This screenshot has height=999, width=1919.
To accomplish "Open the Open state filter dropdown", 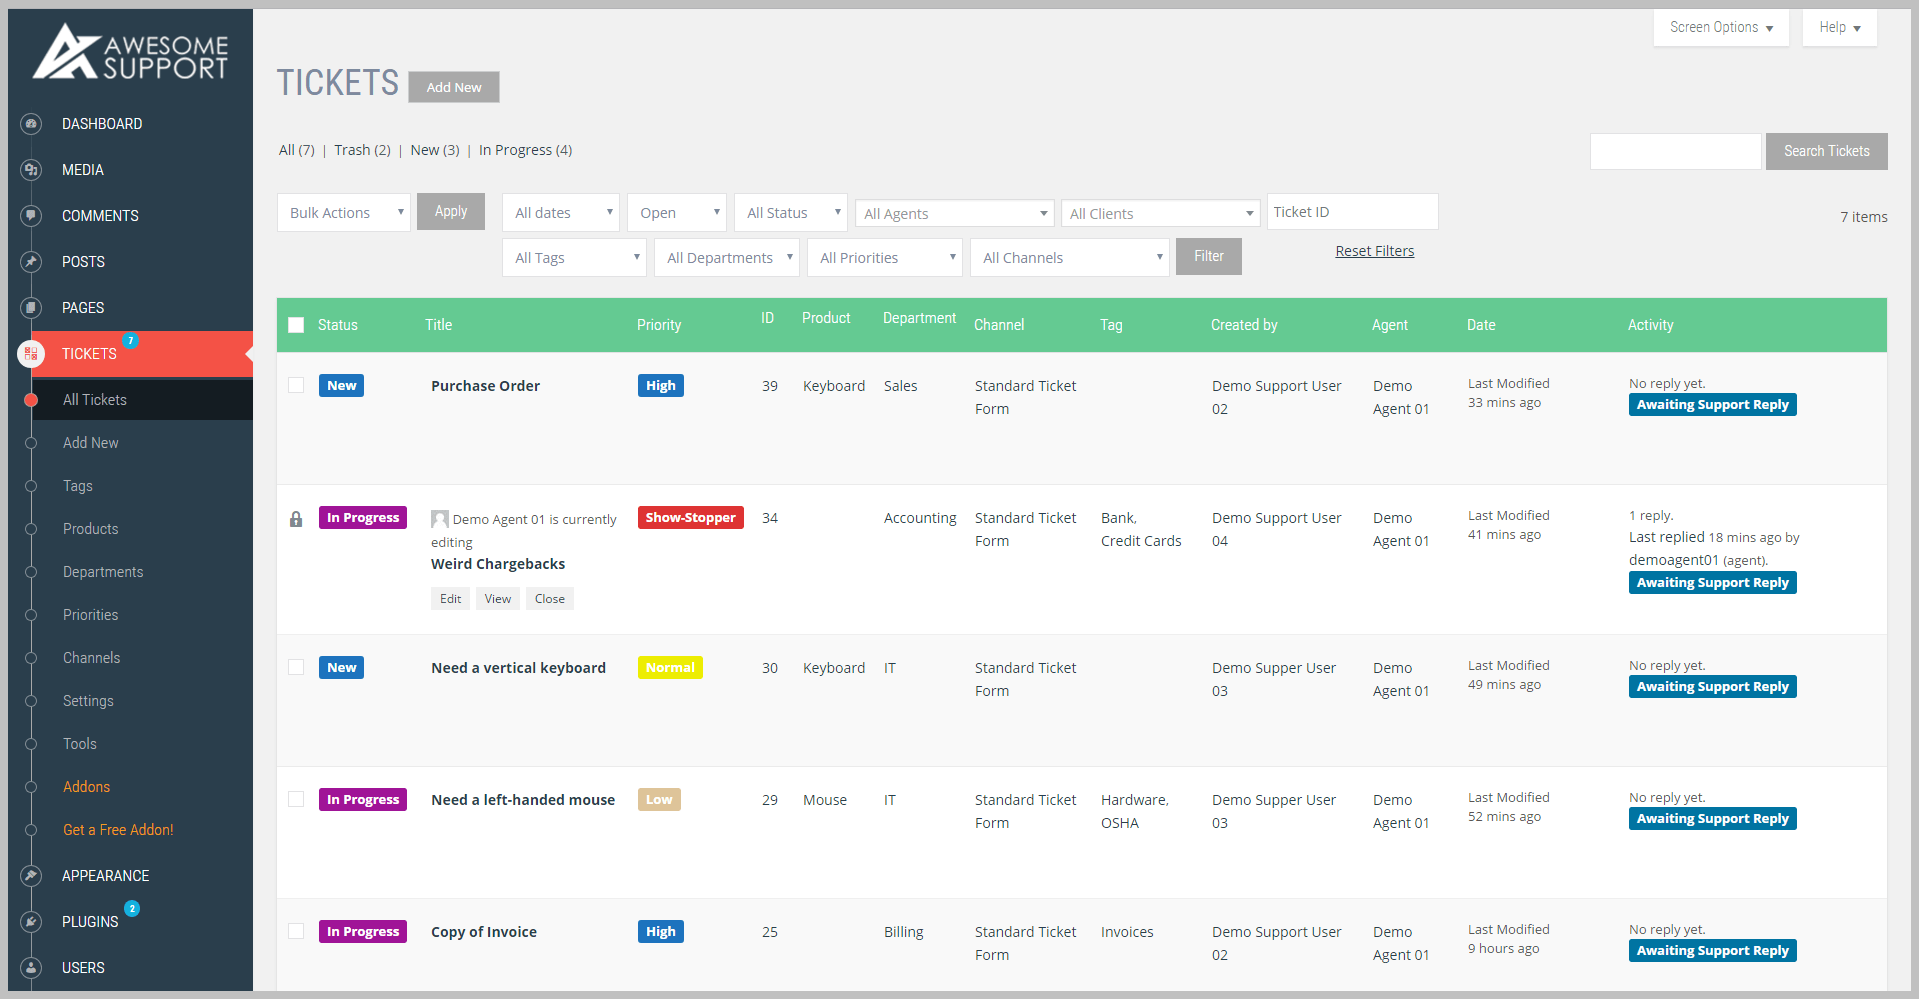I will (677, 213).
